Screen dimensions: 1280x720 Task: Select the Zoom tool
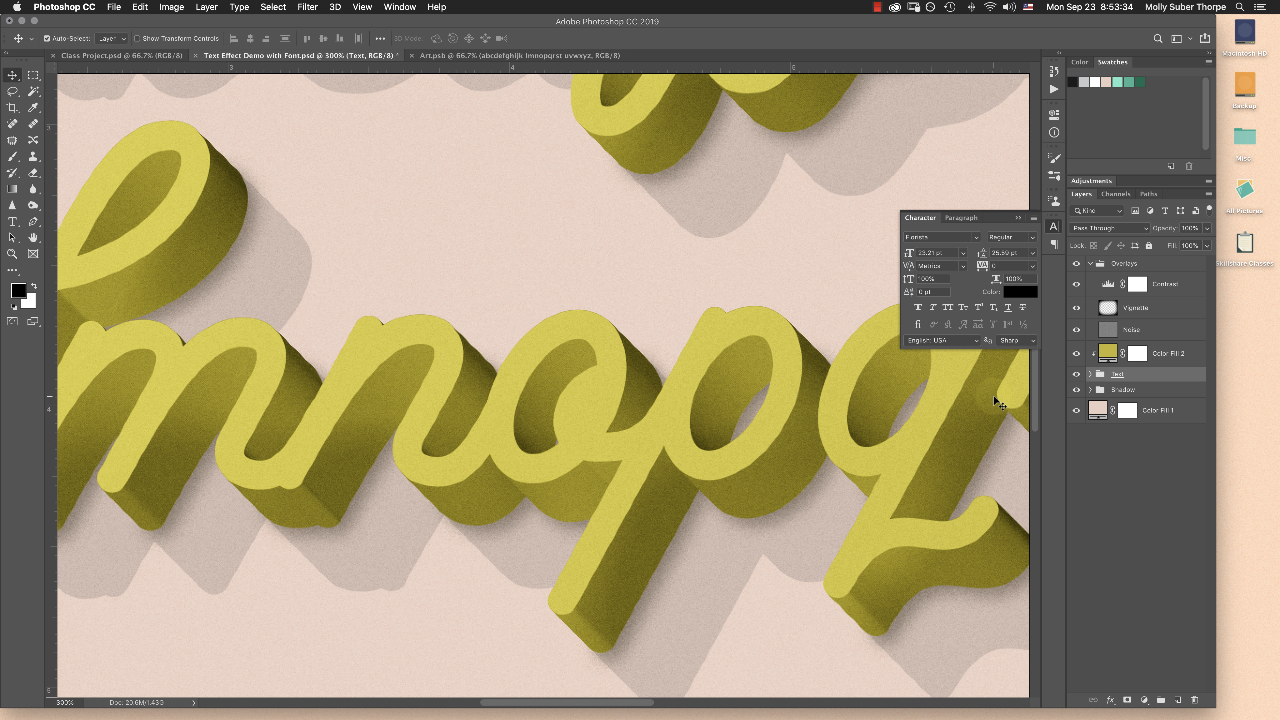pyautogui.click(x=13, y=254)
